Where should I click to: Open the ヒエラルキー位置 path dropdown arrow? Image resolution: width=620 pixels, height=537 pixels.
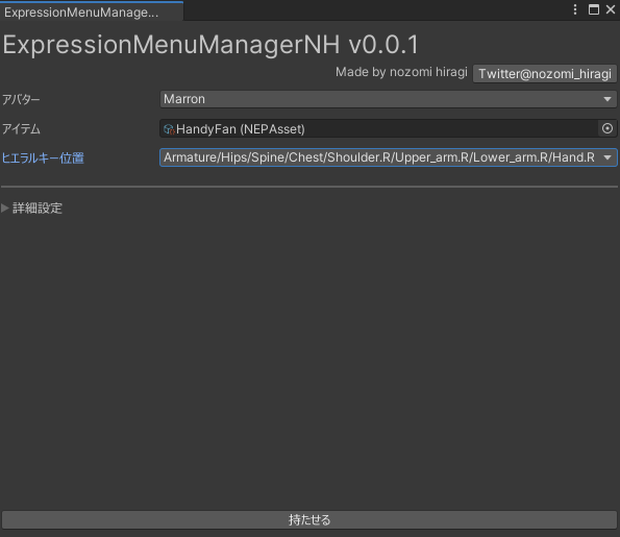pyautogui.click(x=607, y=158)
